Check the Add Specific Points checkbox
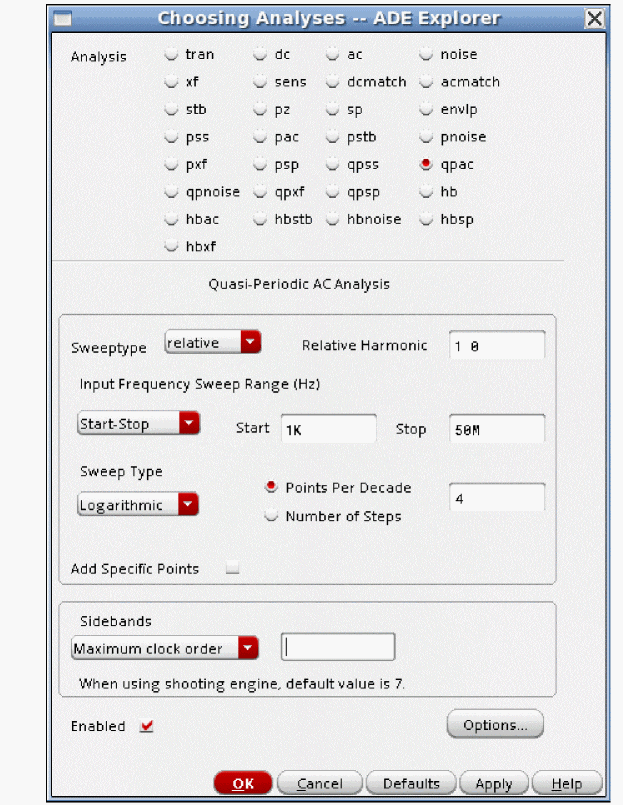The image size is (623, 805). (233, 568)
